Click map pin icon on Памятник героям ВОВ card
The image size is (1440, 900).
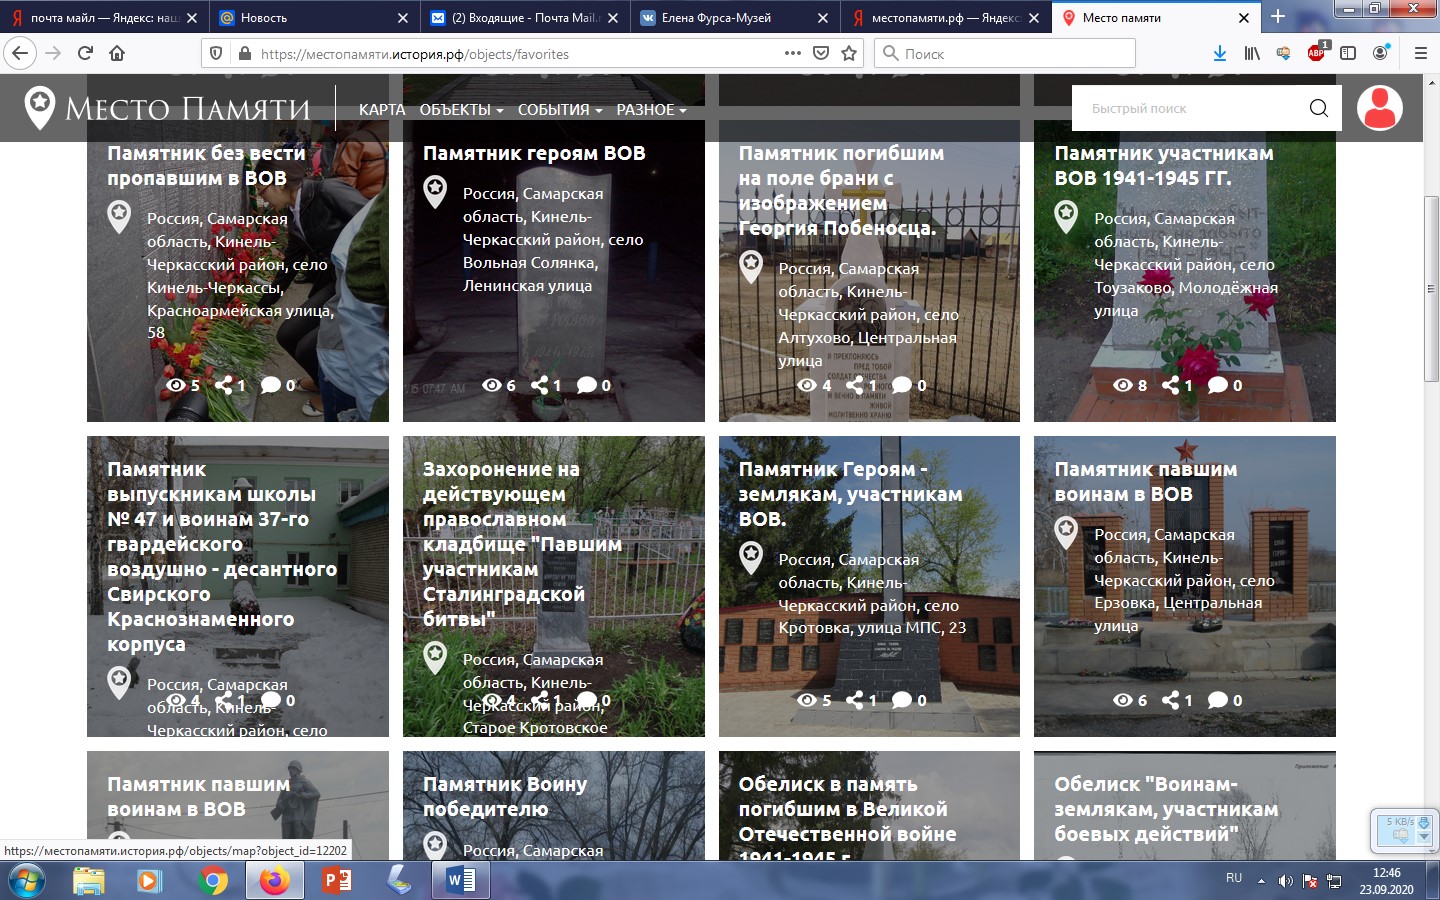point(435,191)
